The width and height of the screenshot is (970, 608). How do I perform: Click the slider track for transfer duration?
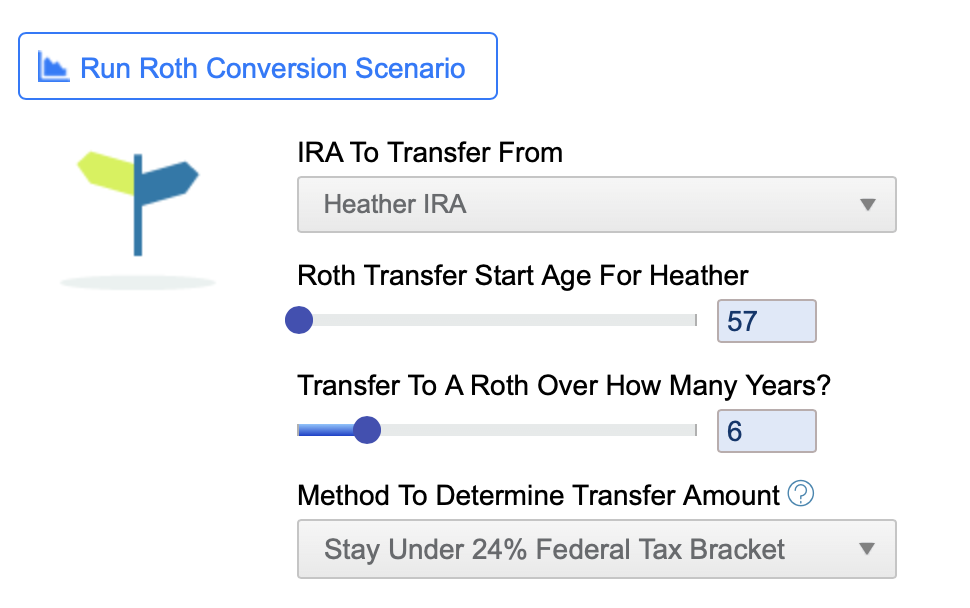(530, 430)
